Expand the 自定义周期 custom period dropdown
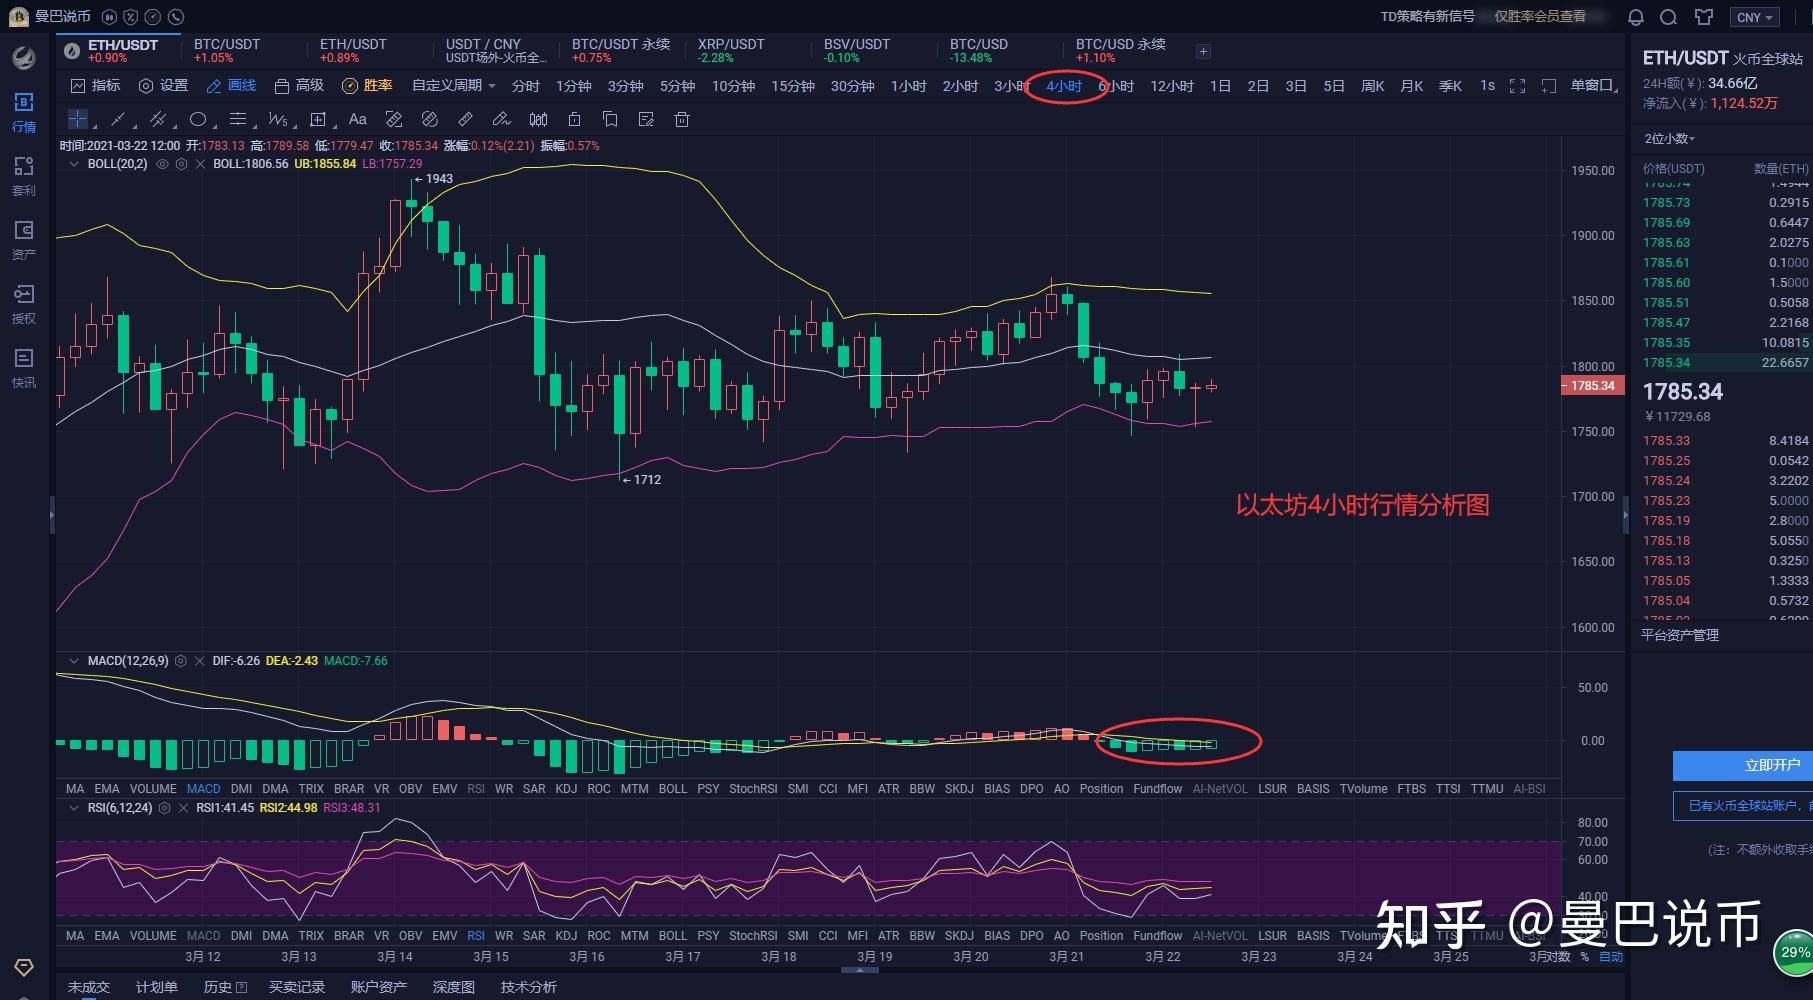Image resolution: width=1813 pixels, height=1000 pixels. click(x=454, y=86)
